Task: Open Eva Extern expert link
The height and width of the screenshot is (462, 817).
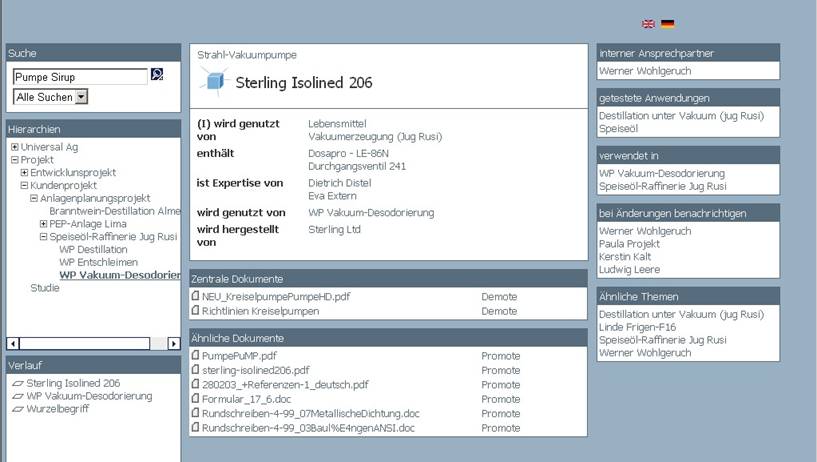Action: 332,196
